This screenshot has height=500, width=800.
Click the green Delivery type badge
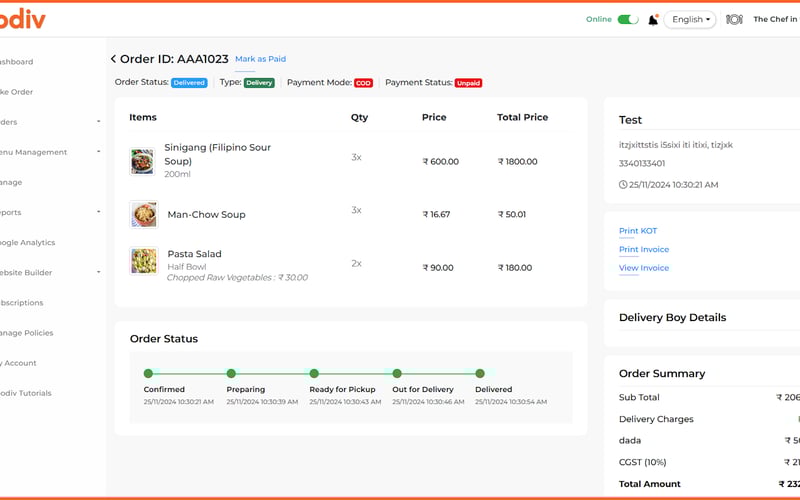tap(259, 83)
